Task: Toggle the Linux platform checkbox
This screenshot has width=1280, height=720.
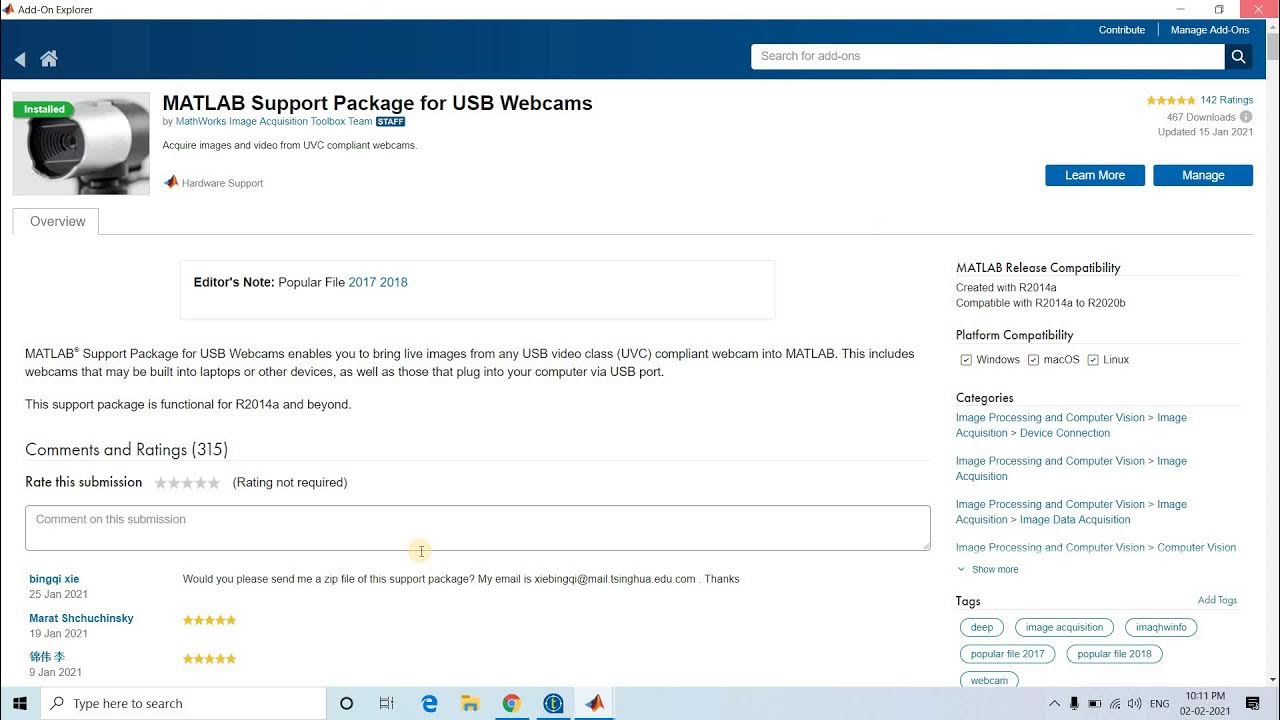Action: (1093, 360)
